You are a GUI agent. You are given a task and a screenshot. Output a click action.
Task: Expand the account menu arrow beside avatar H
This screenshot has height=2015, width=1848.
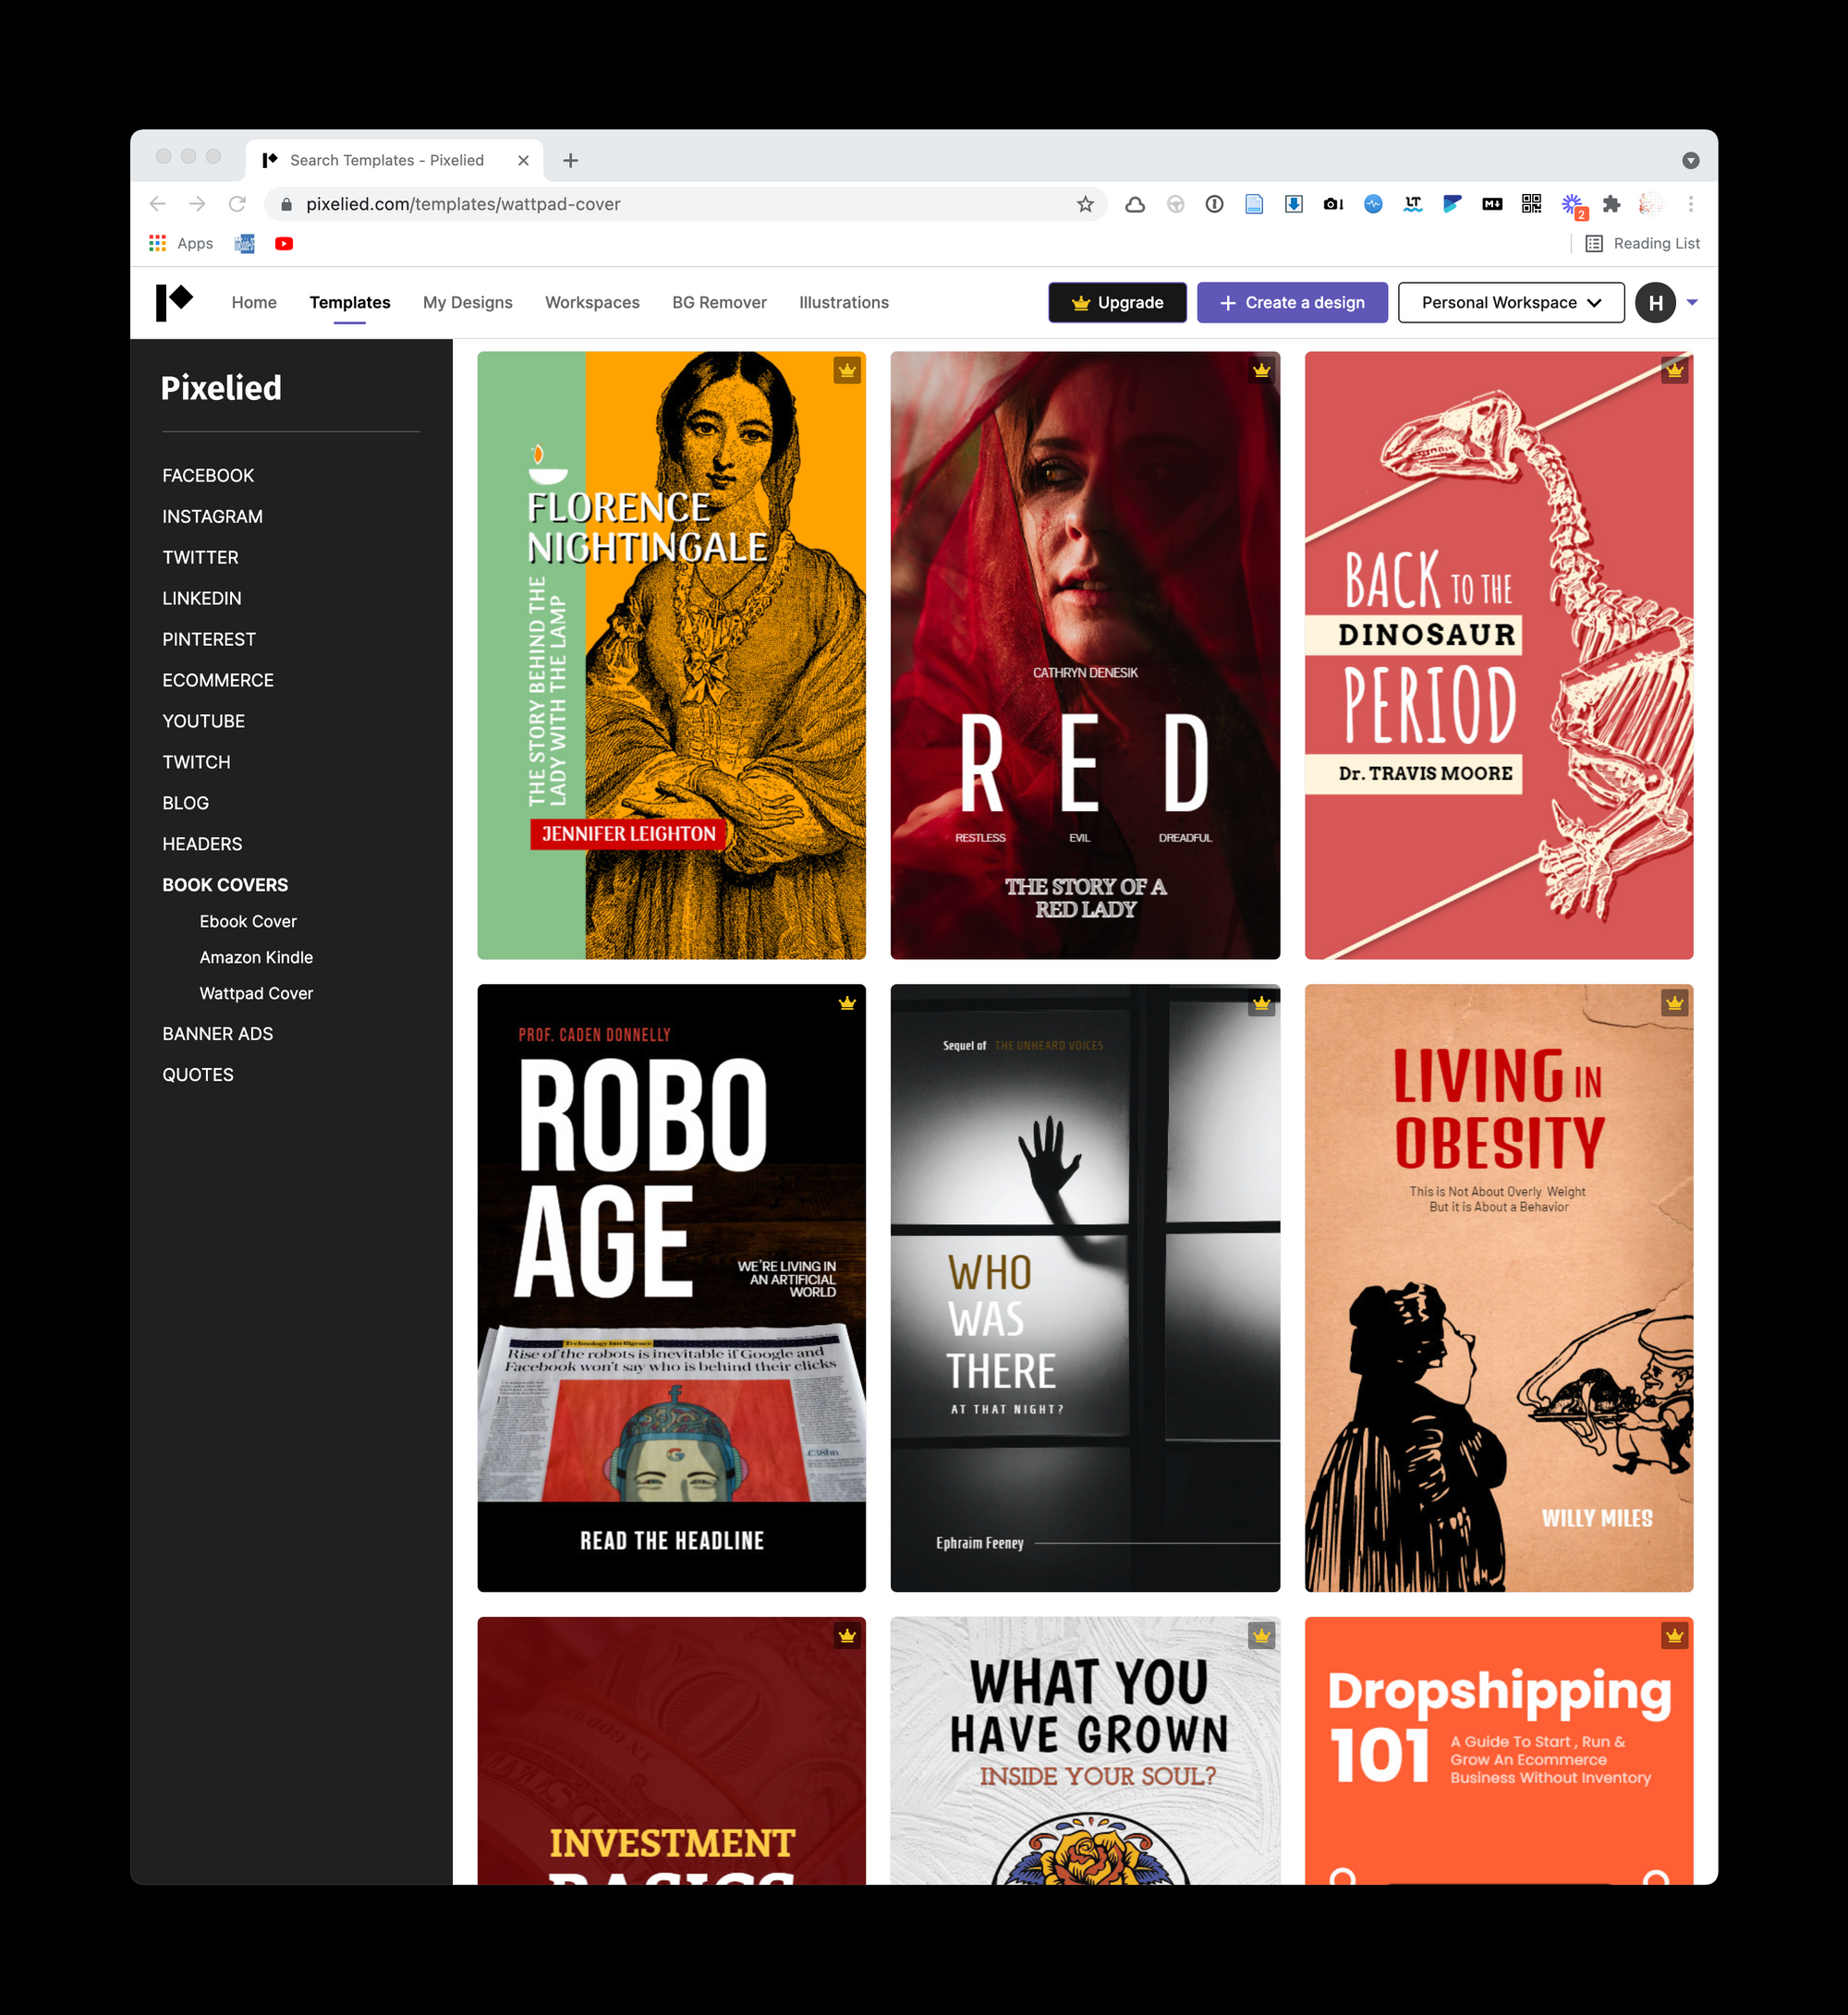(1692, 302)
